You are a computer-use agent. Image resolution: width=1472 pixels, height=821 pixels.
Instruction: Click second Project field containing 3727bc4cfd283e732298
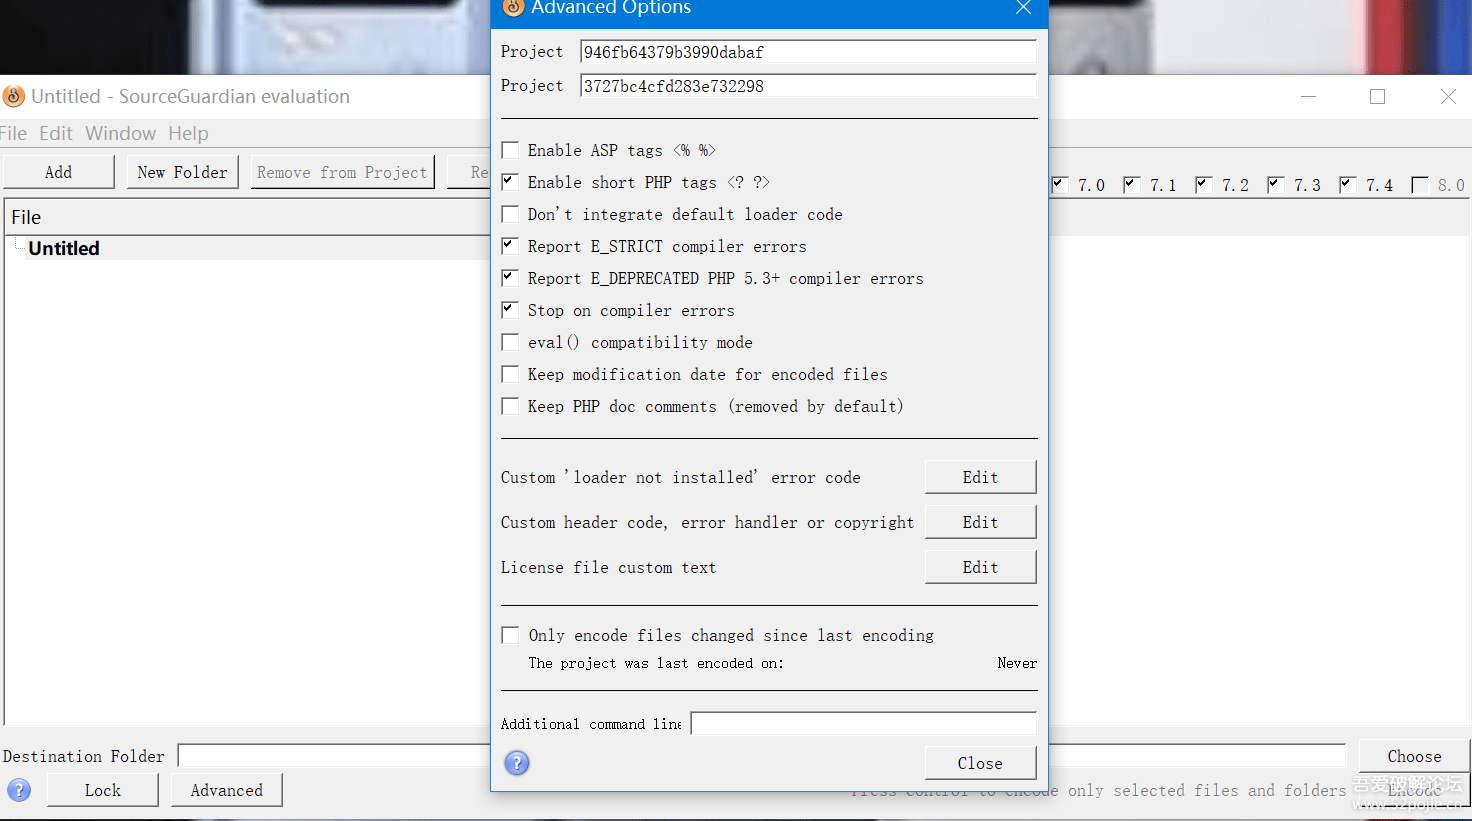pos(808,86)
